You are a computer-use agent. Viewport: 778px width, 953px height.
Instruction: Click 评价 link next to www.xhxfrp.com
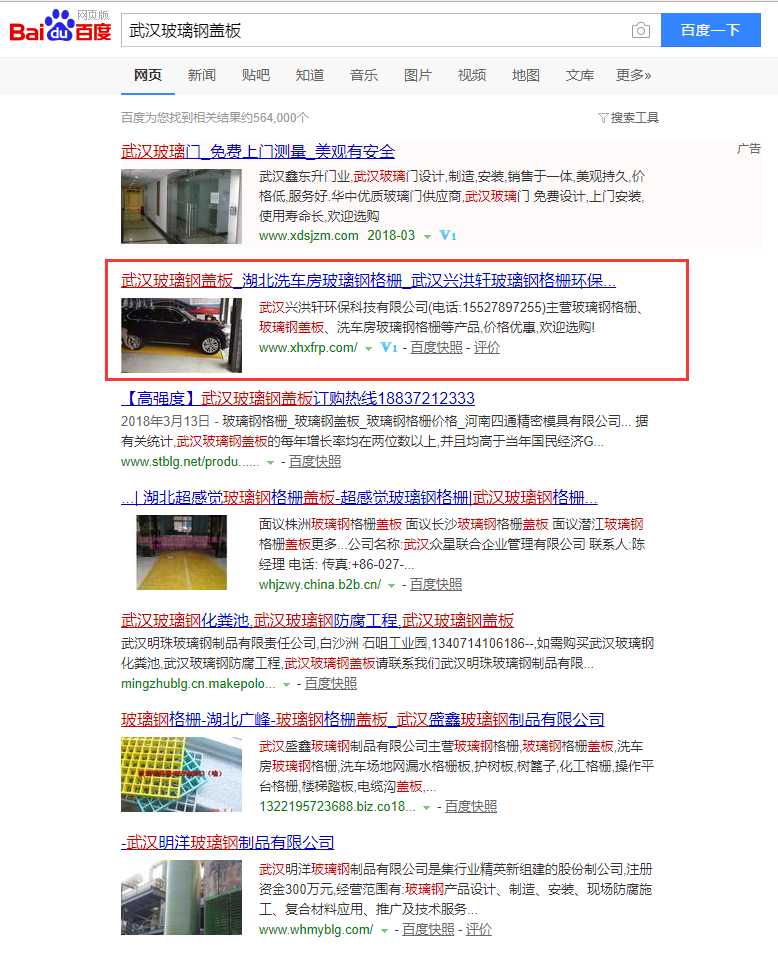click(487, 348)
